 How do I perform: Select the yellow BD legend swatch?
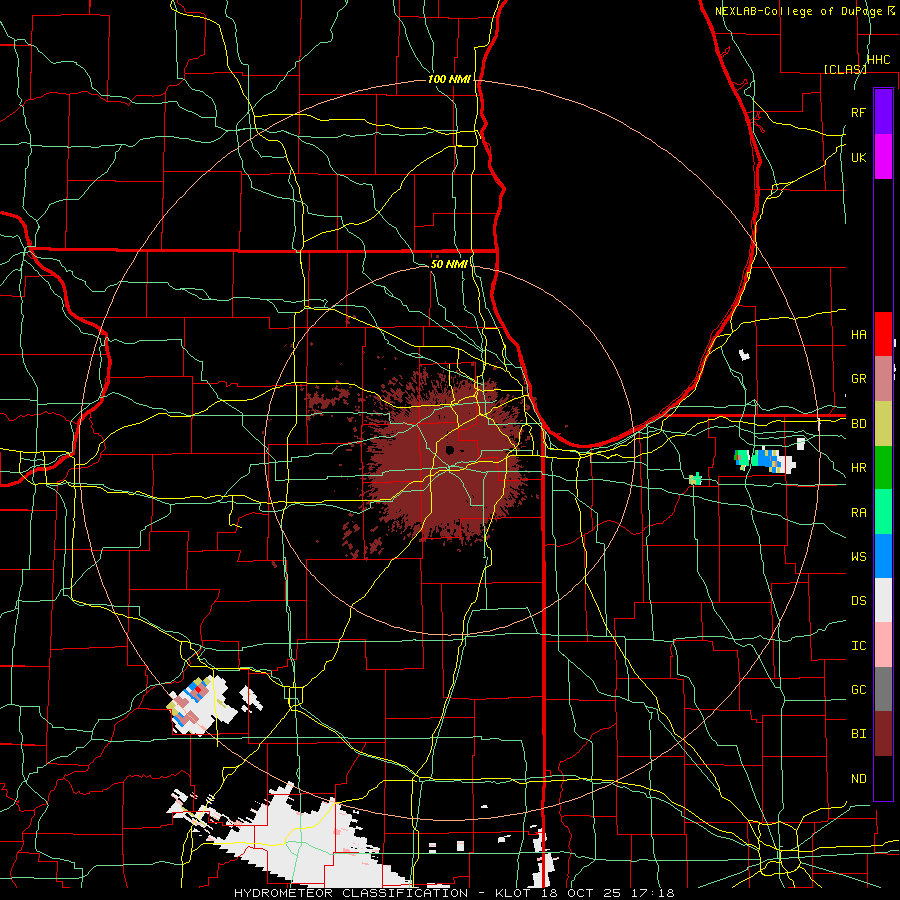[883, 424]
